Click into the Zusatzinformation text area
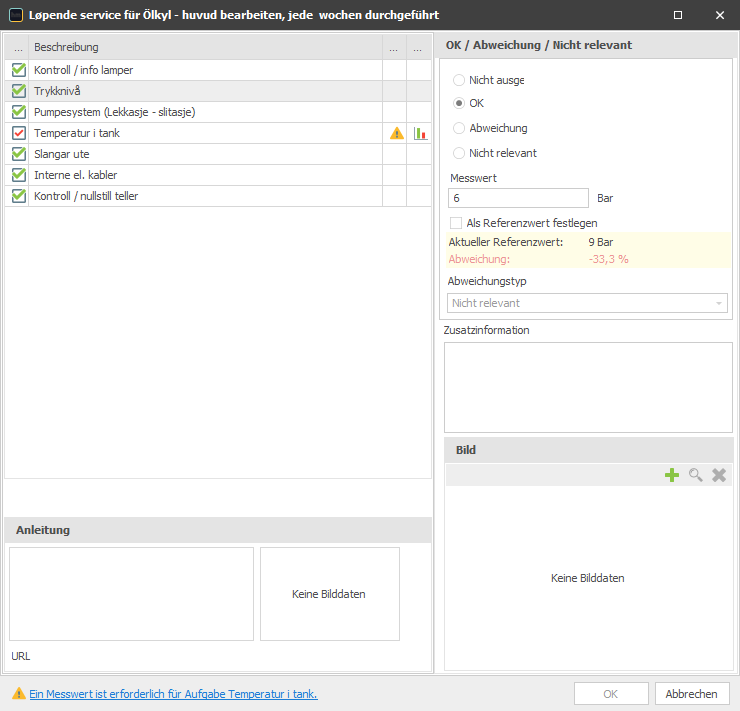Image resolution: width=740 pixels, height=711 pixels. pyautogui.click(x=588, y=387)
